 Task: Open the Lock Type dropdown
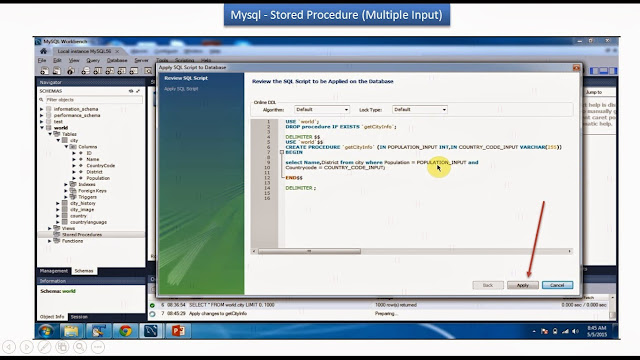tap(420, 109)
